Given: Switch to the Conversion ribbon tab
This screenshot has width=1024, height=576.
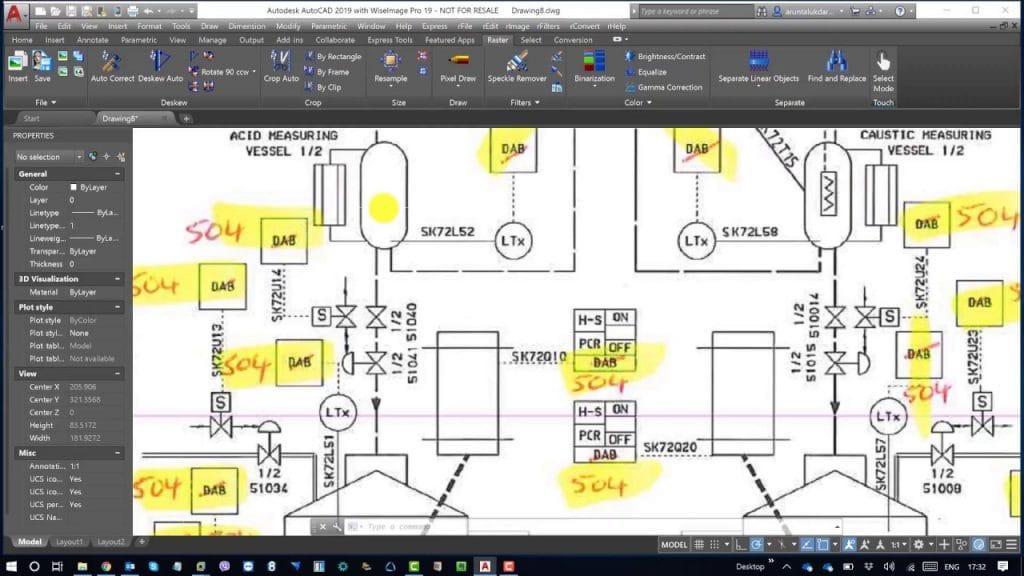Looking at the screenshot, I should coord(573,40).
